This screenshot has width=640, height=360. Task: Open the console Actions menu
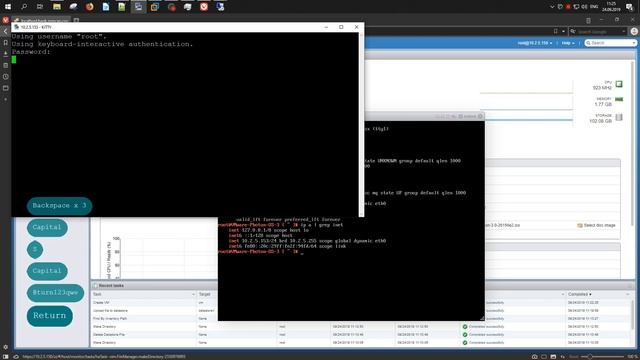(x=467, y=116)
